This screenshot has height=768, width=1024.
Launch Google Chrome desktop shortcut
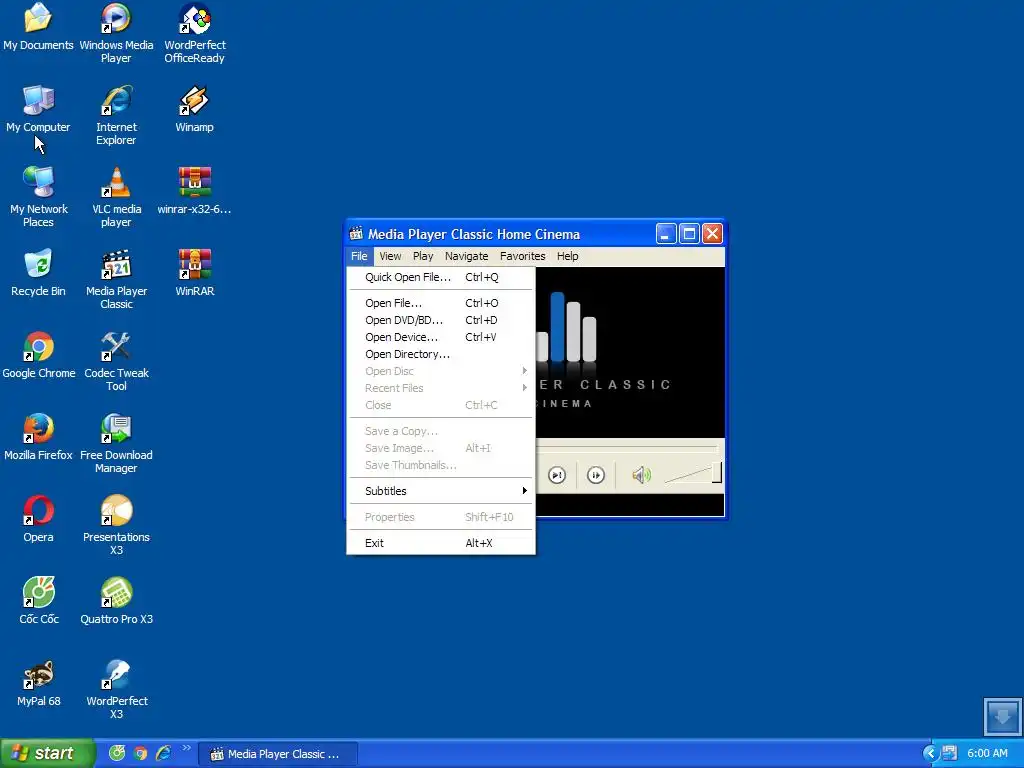(38, 355)
